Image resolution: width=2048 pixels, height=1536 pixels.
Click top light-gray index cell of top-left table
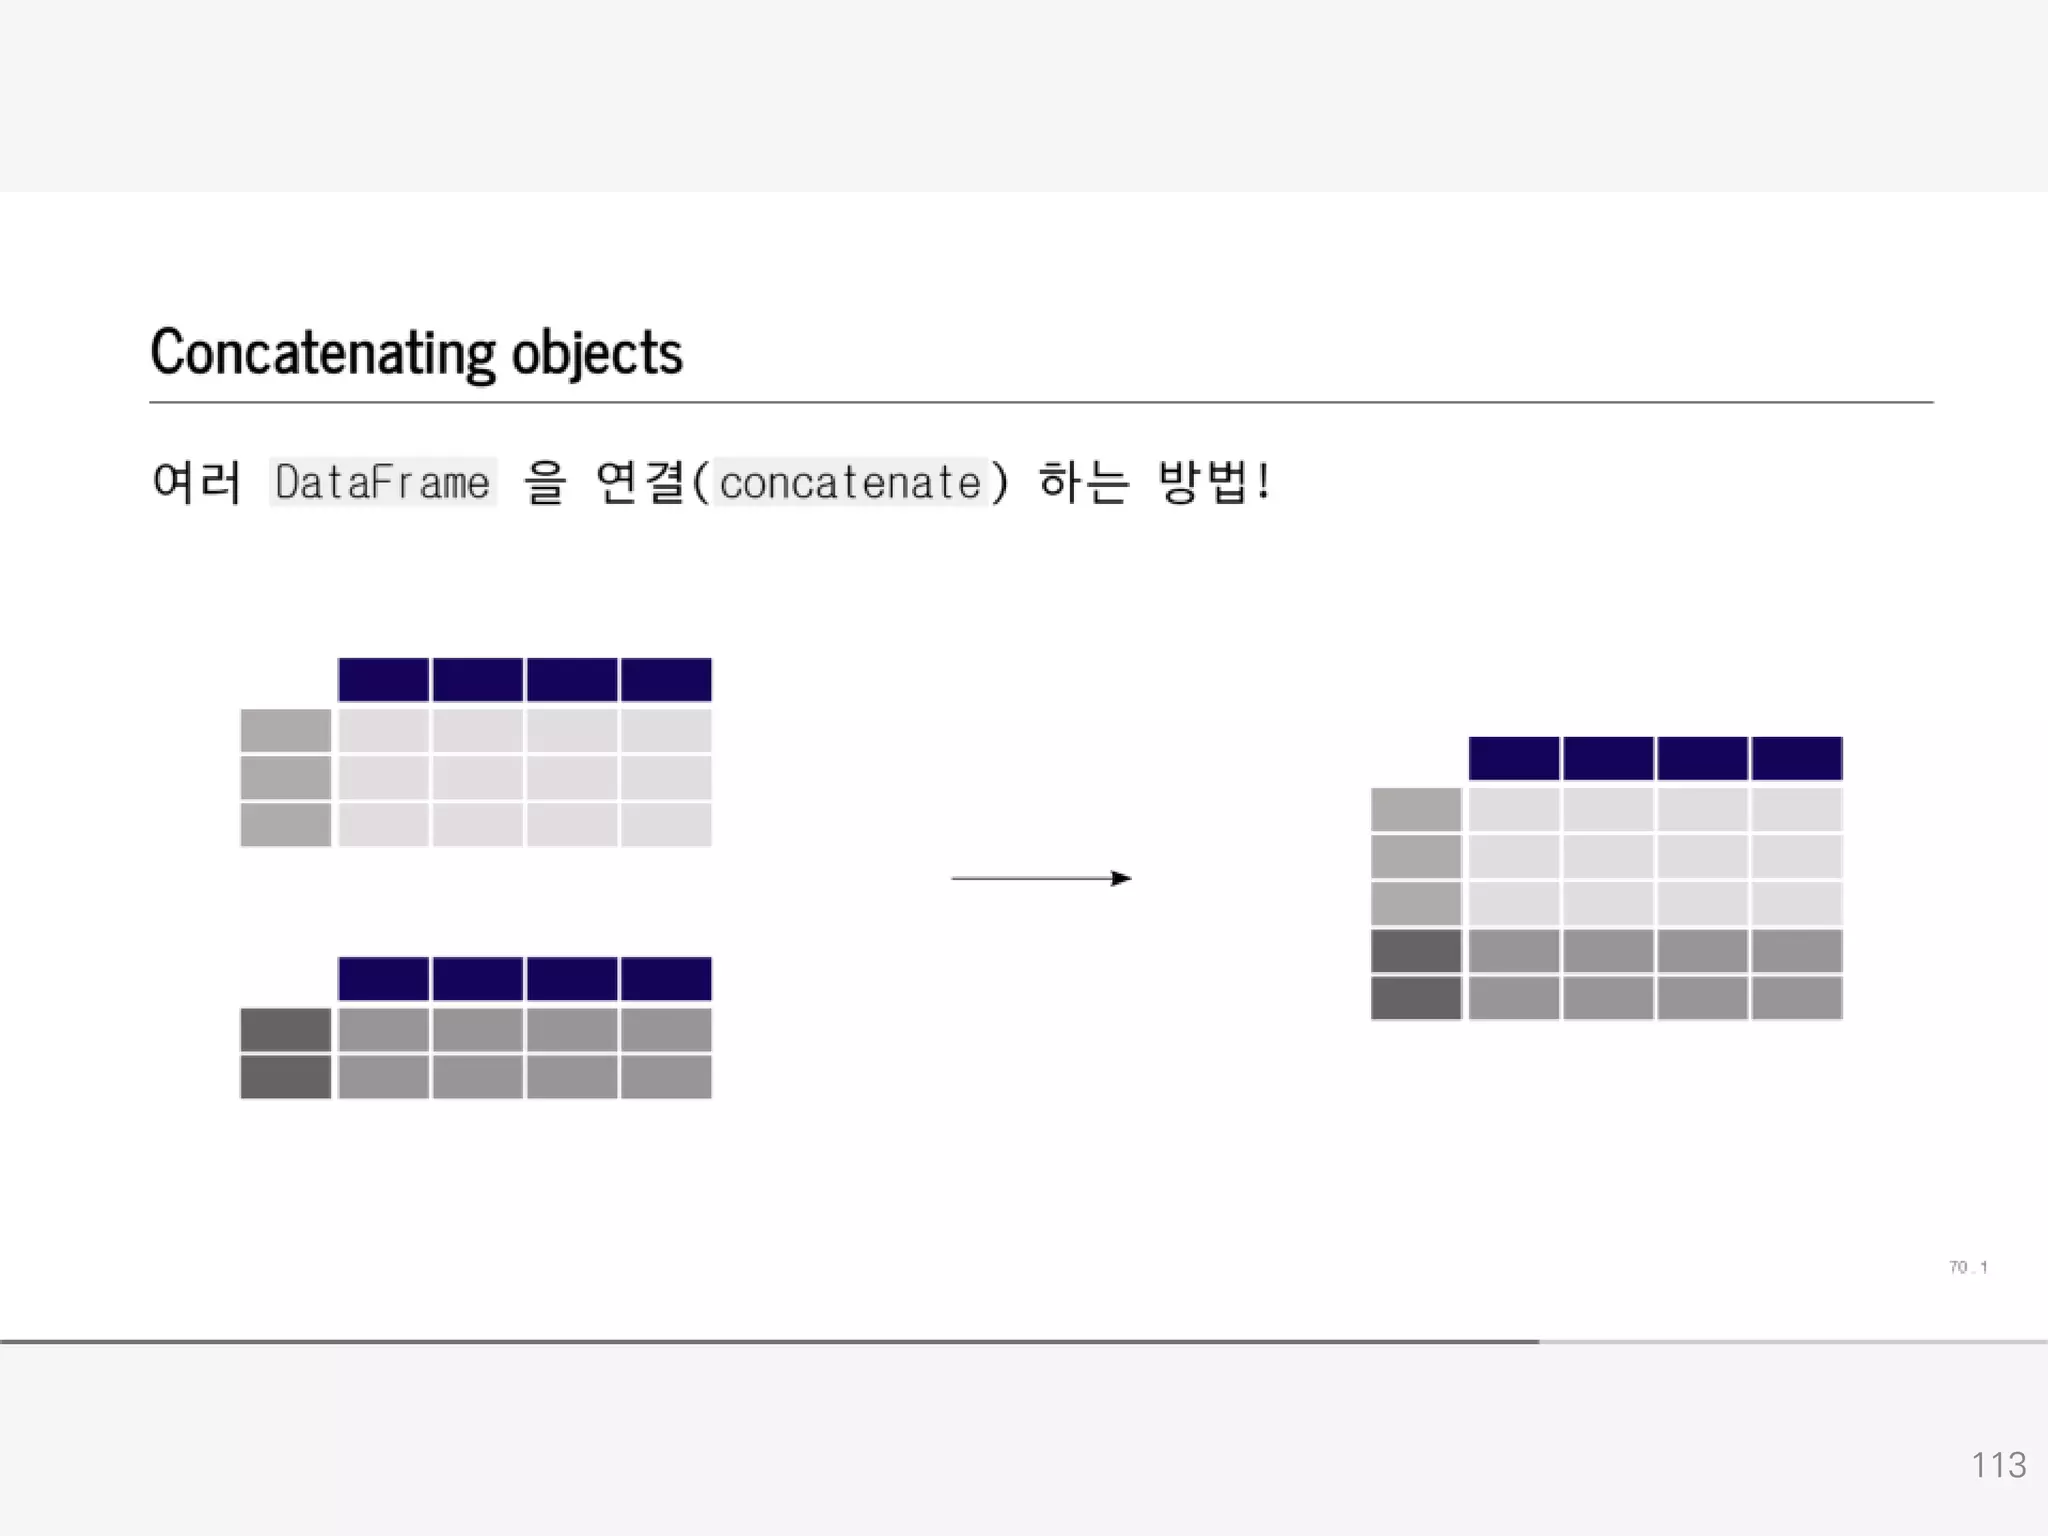[285, 730]
